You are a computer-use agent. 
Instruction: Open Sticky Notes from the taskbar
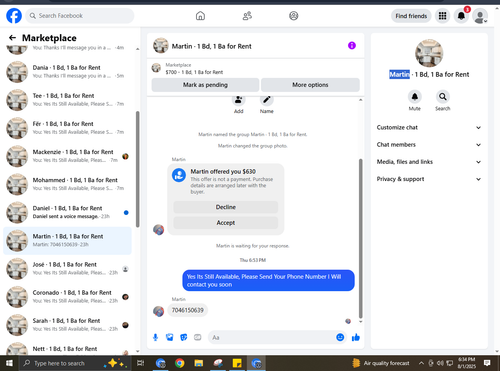pyautogui.click(x=237, y=363)
